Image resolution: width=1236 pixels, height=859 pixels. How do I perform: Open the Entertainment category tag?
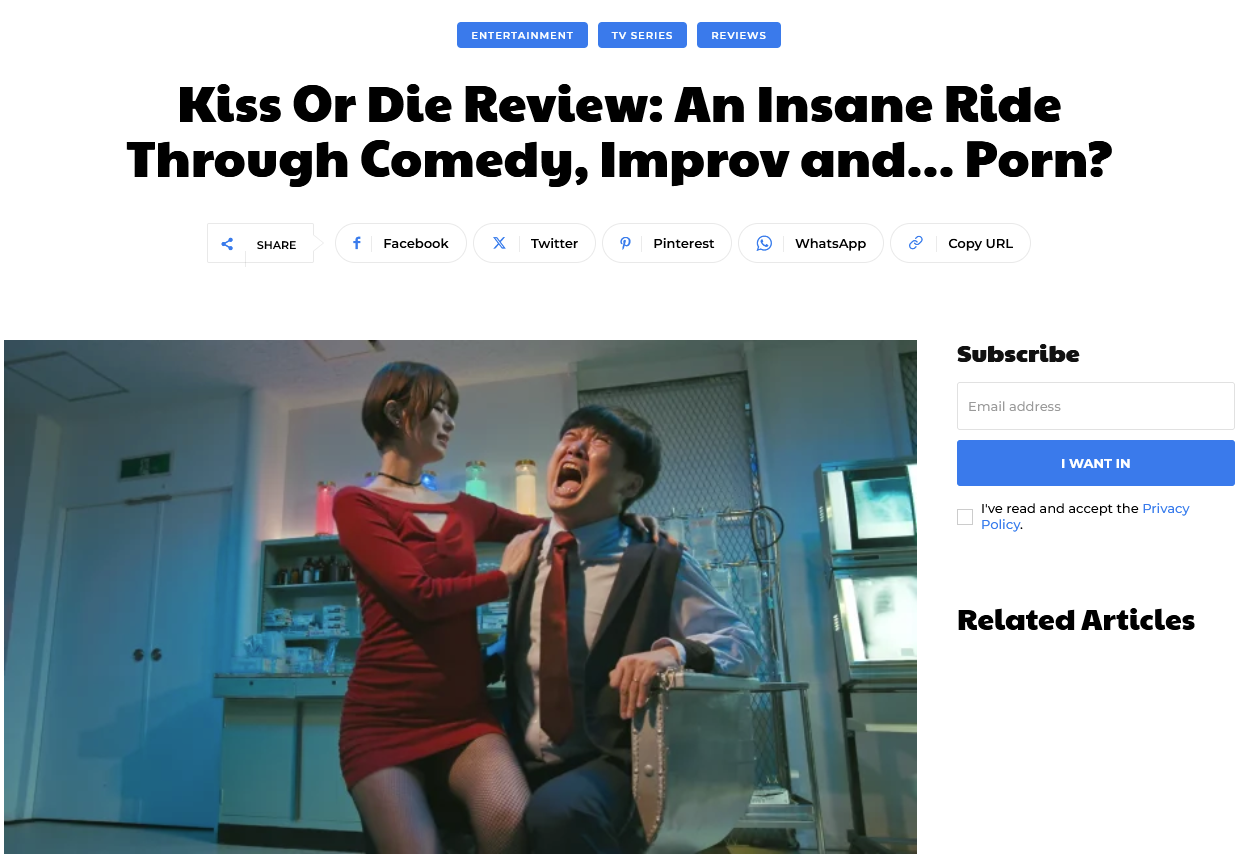click(522, 35)
